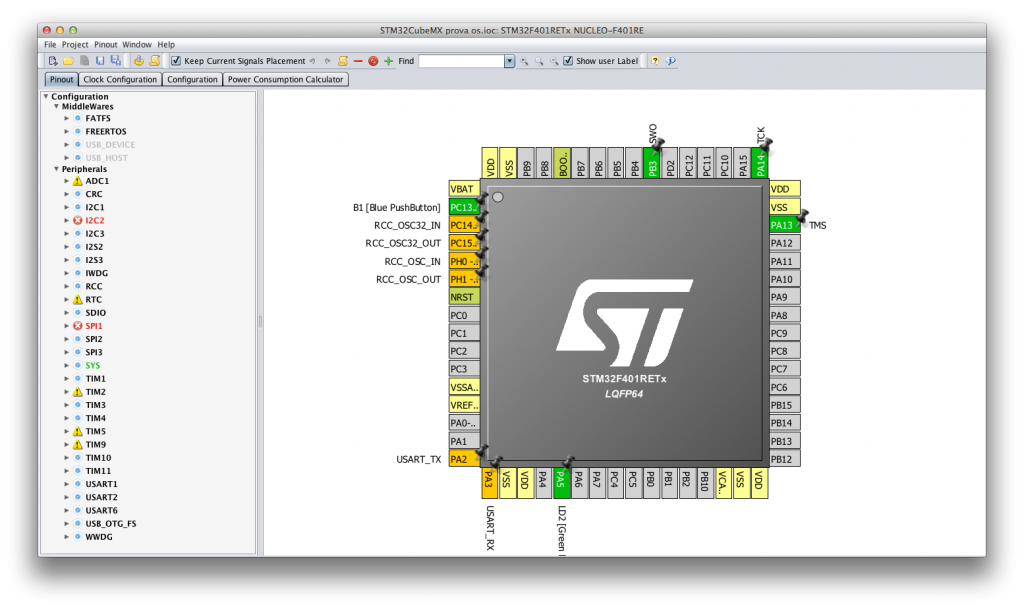Click the green PB3 pin at the top

click(x=651, y=163)
